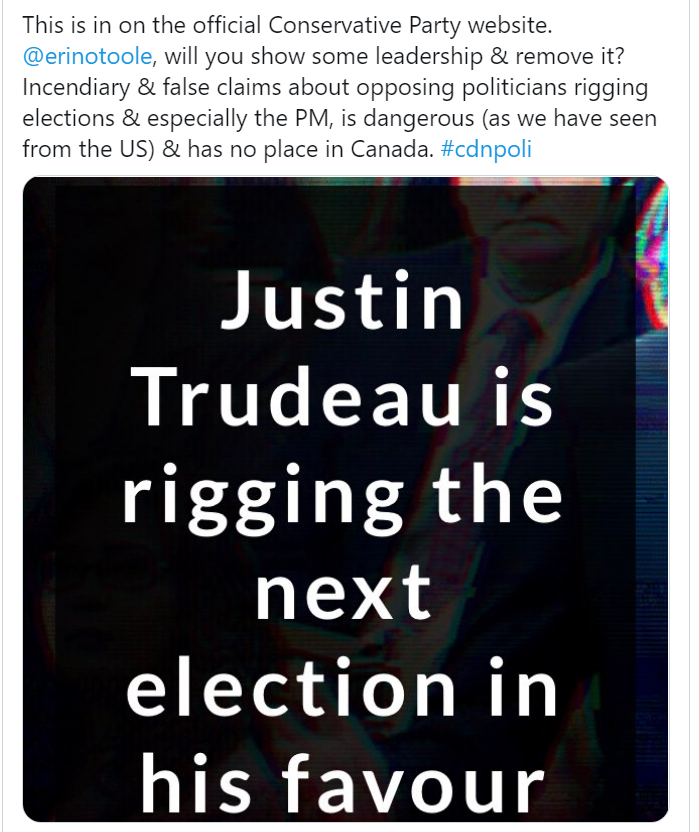Click '(as we have seen' text in tweet
This screenshot has width=699, height=832.
coord(569,118)
